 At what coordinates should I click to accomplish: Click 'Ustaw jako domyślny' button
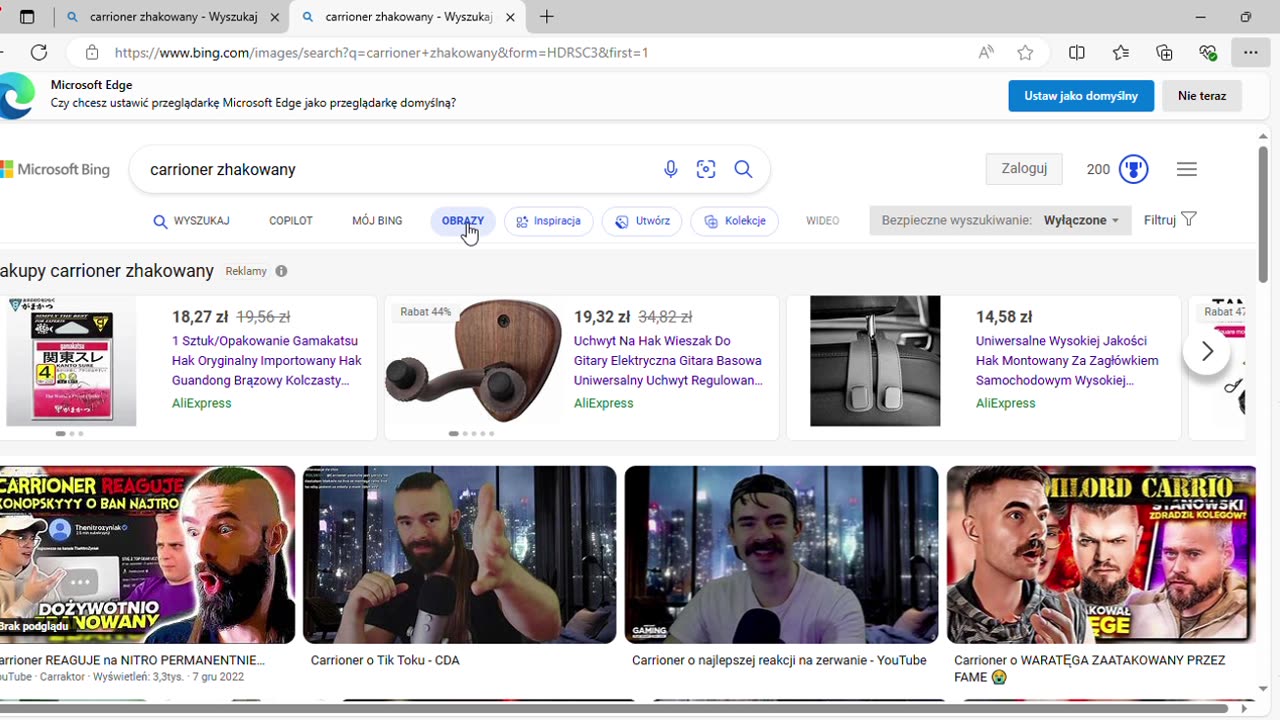1081,96
